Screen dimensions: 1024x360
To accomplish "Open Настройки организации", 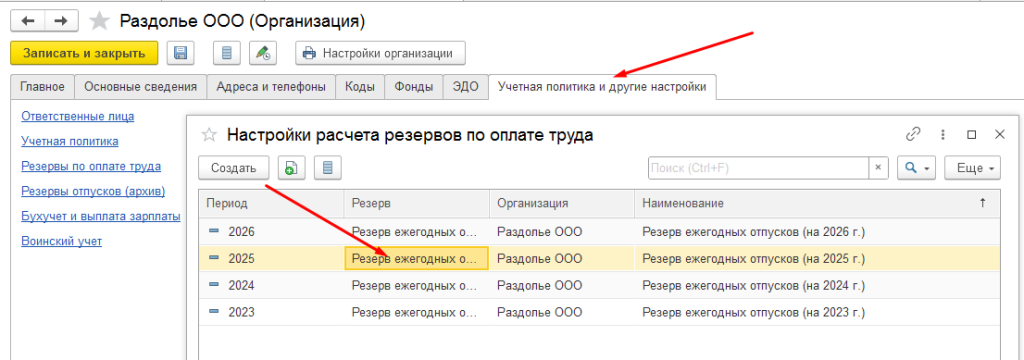I will coord(380,54).
